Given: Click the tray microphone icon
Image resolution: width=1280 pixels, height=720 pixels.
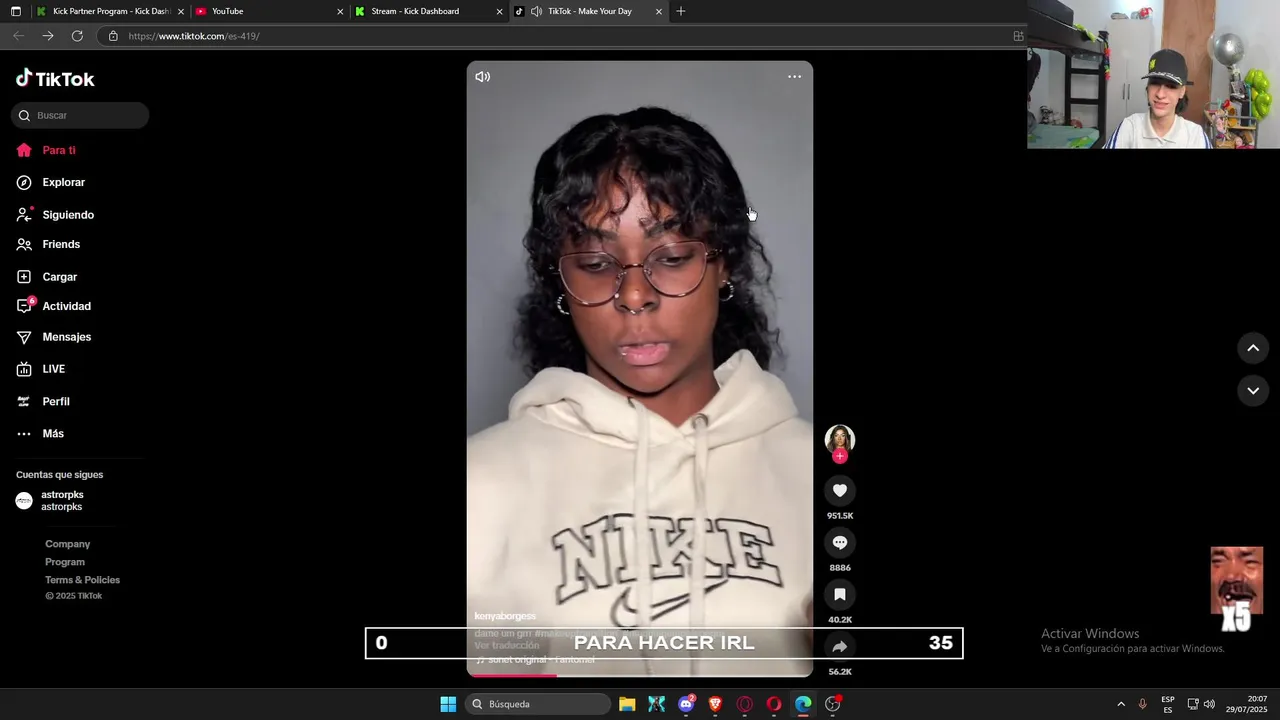Looking at the screenshot, I should [1142, 704].
